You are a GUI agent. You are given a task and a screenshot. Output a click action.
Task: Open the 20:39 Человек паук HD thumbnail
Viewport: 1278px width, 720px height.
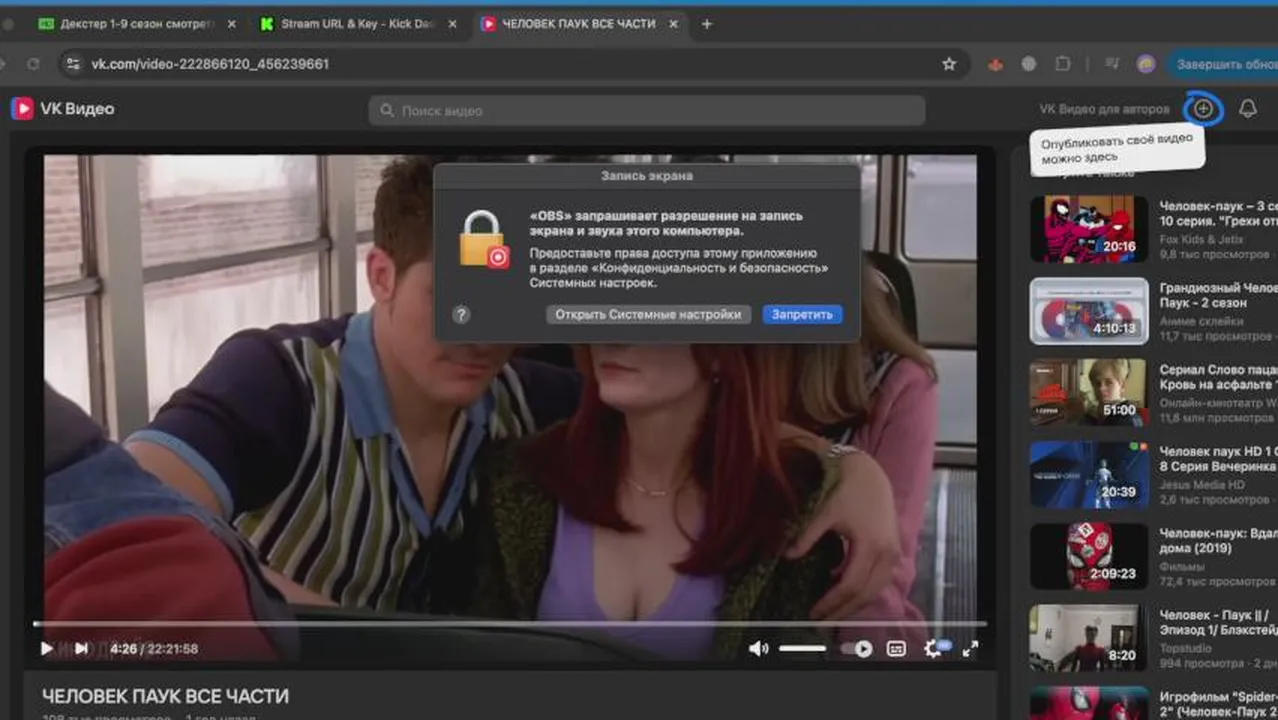pos(1089,475)
